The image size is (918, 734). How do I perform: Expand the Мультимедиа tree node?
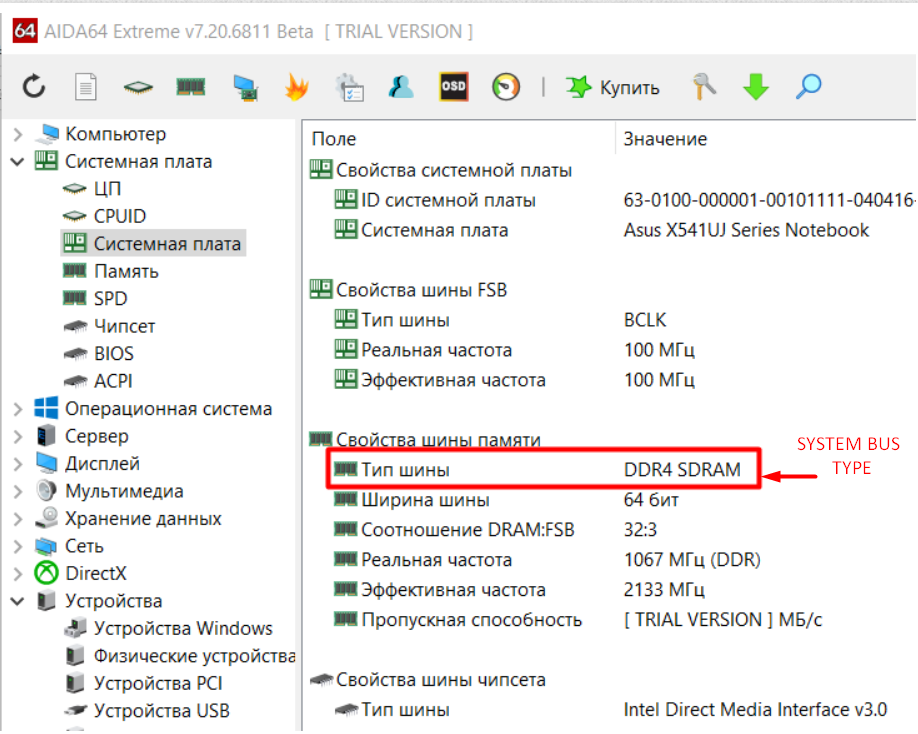click(x=18, y=491)
